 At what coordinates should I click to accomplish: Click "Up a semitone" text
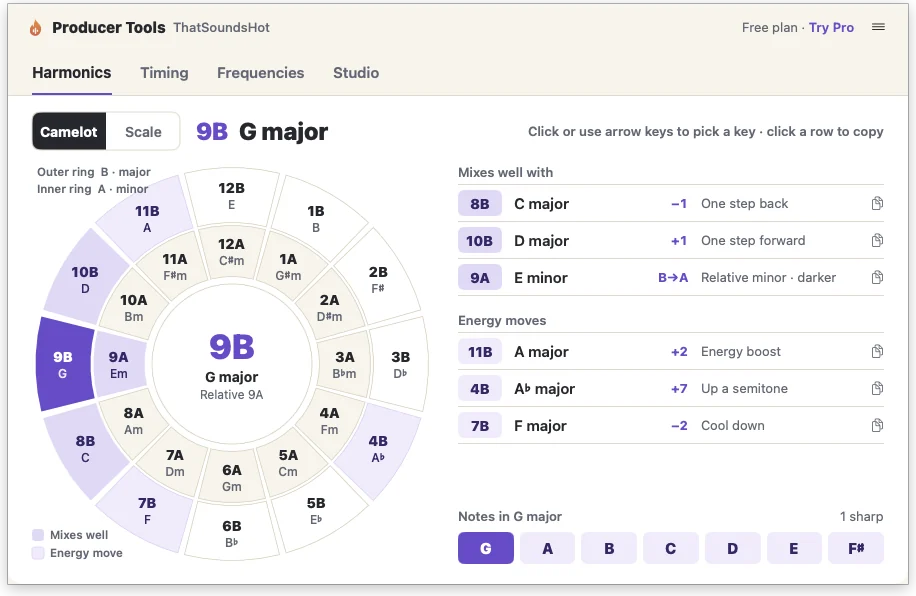[744, 389]
